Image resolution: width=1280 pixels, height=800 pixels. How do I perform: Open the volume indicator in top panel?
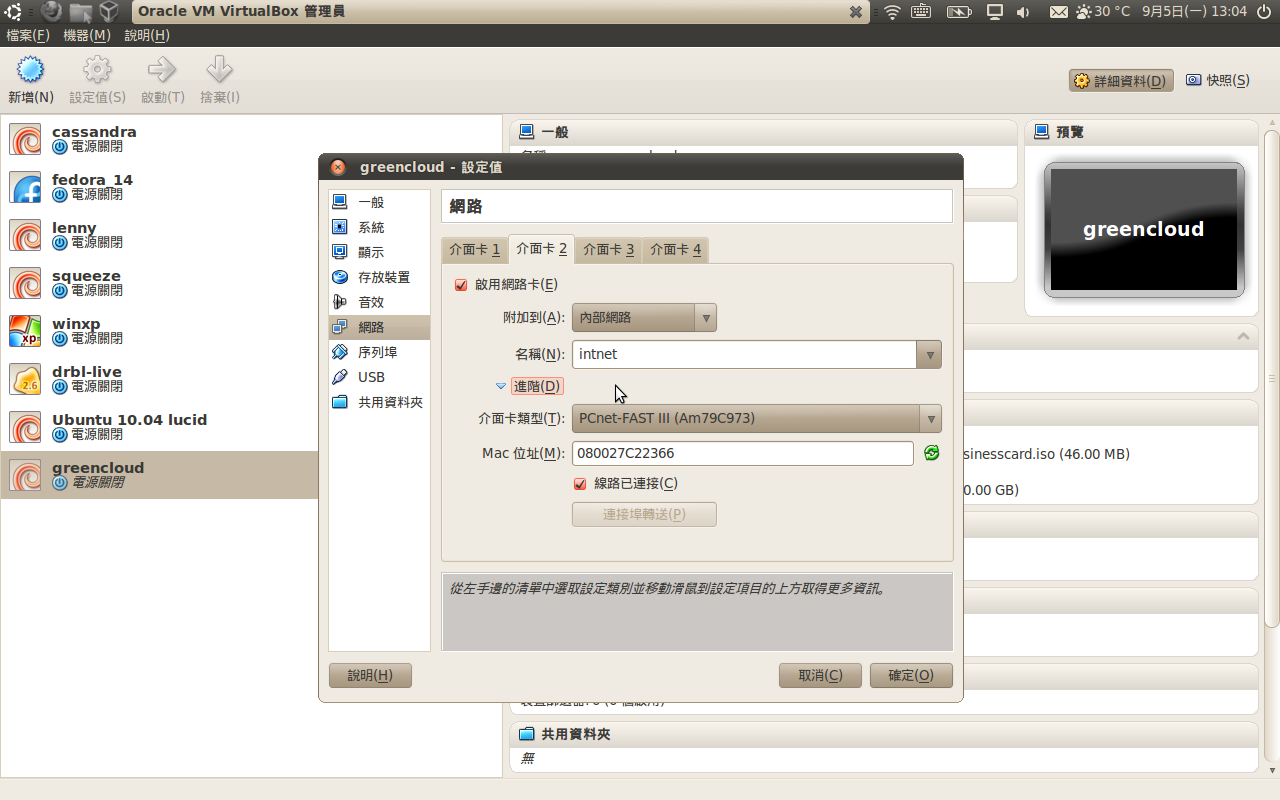tap(1023, 12)
